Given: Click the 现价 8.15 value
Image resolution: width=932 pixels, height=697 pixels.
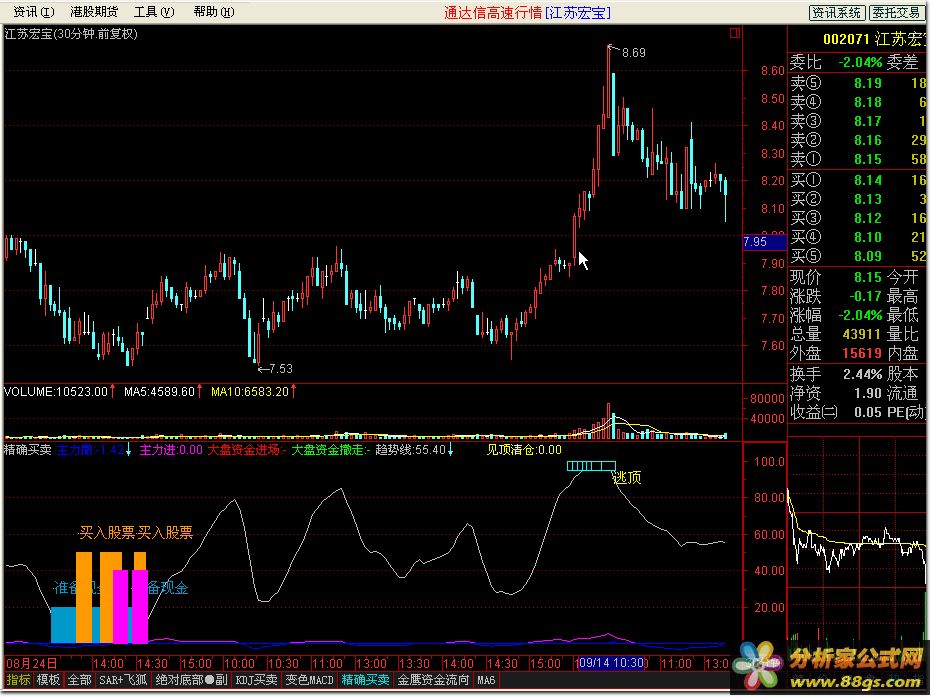Looking at the screenshot, I should click(x=867, y=277).
